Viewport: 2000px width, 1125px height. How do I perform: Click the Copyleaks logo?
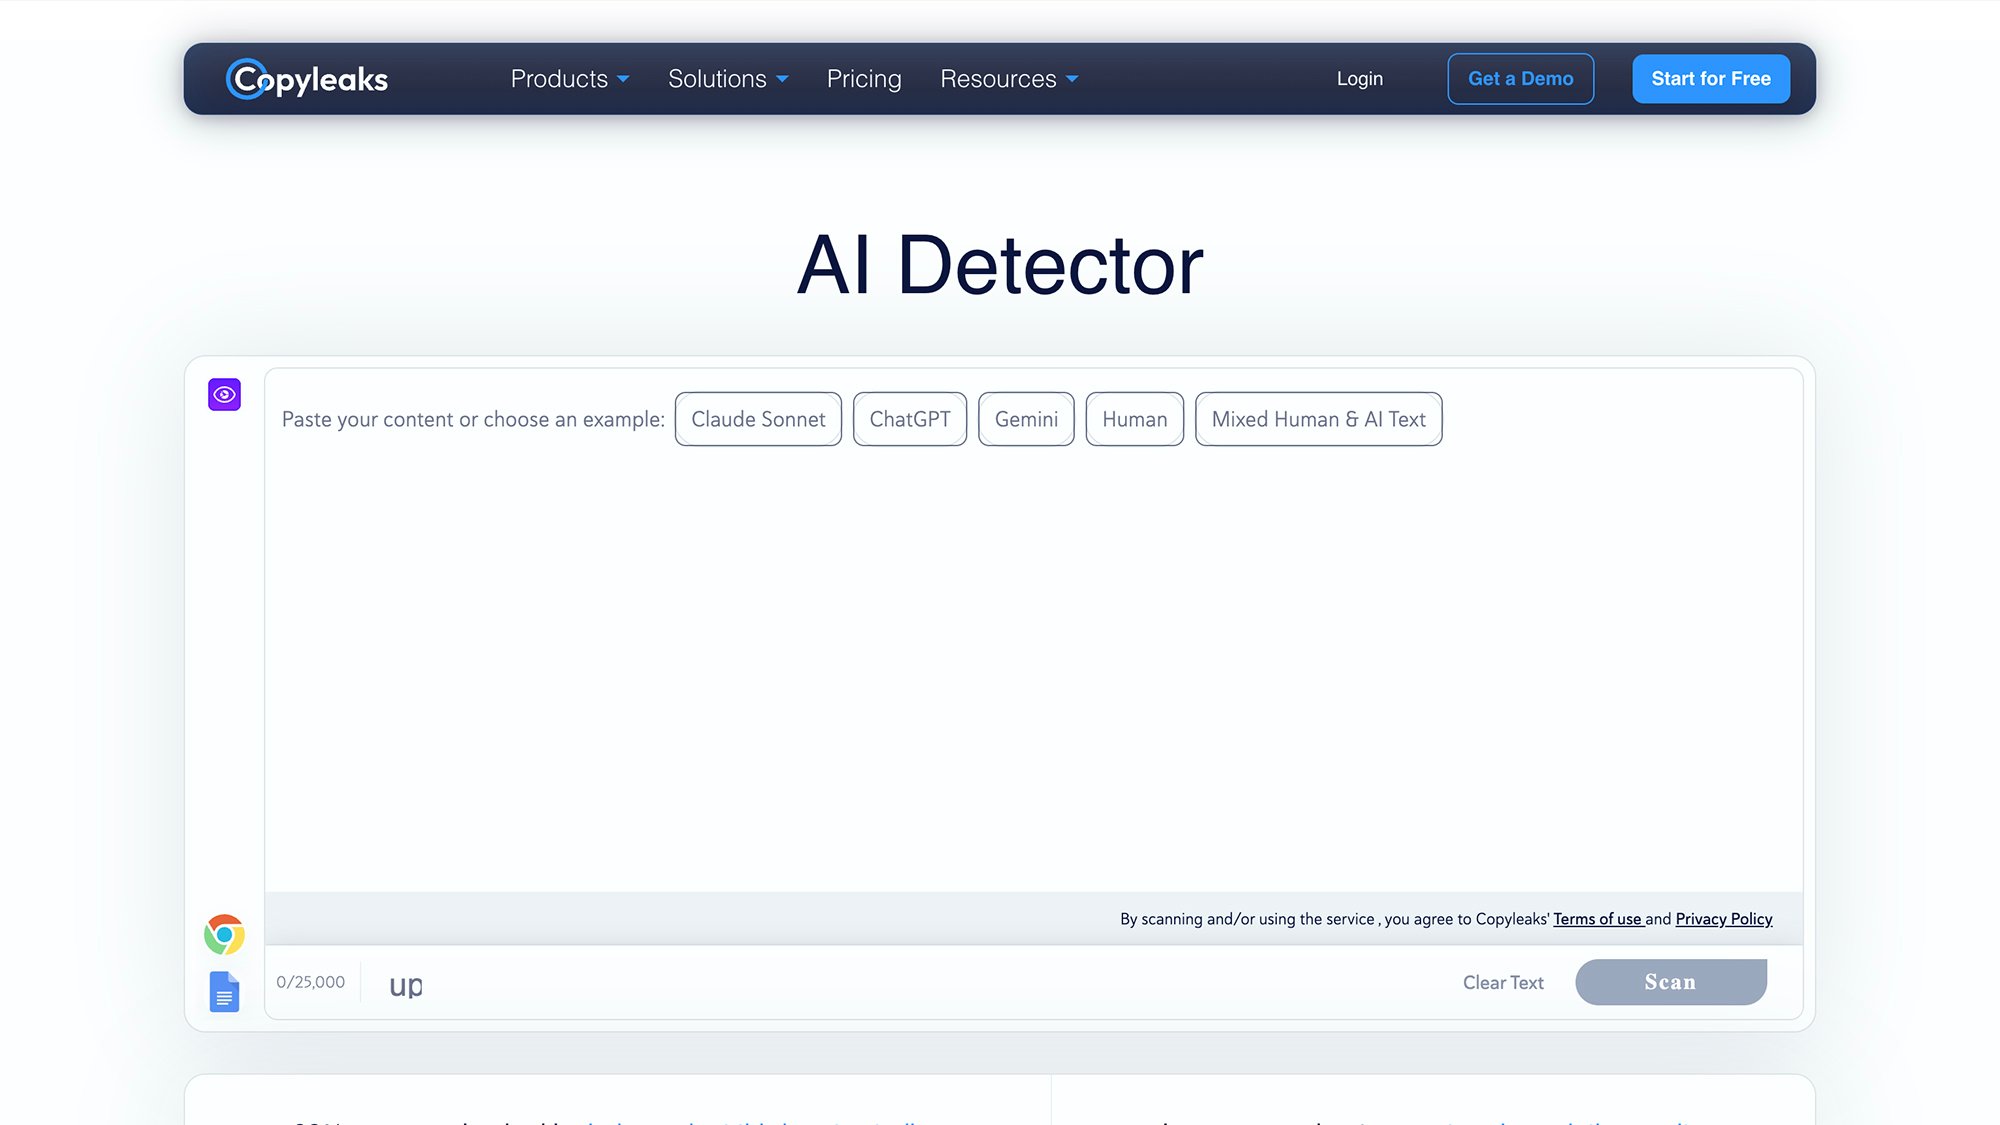click(x=307, y=79)
